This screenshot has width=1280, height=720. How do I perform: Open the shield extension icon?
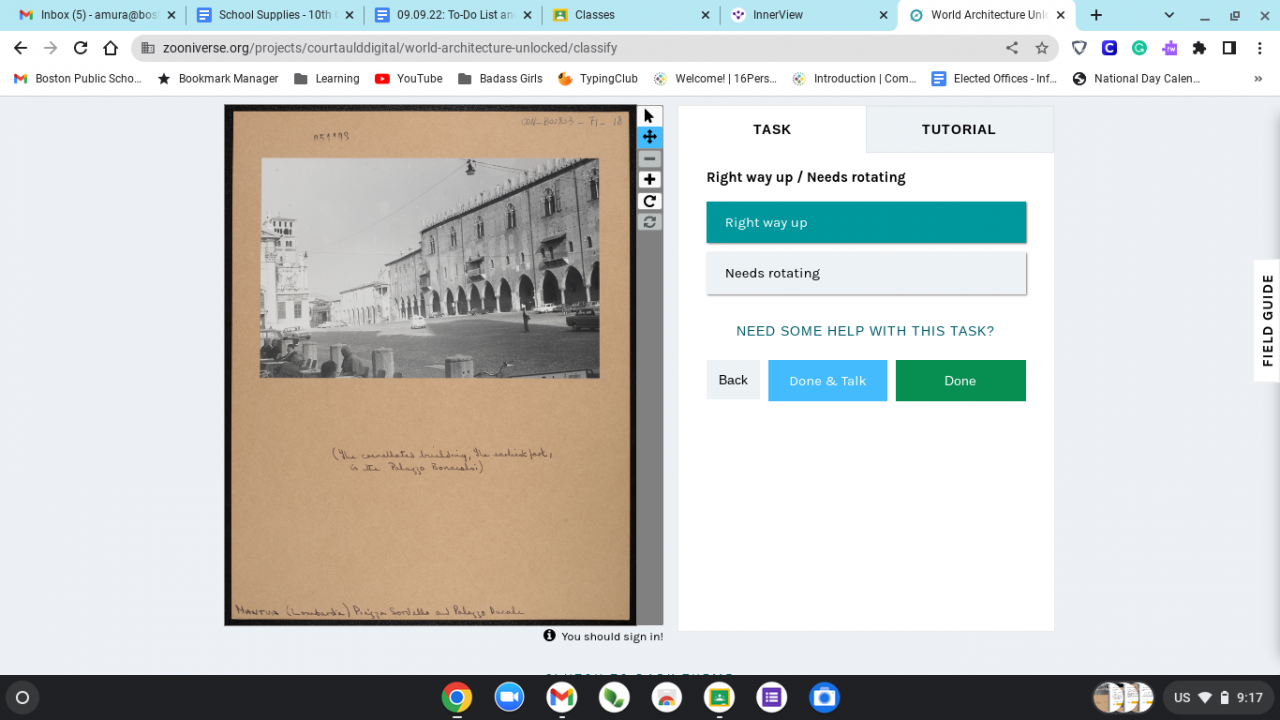(x=1079, y=48)
